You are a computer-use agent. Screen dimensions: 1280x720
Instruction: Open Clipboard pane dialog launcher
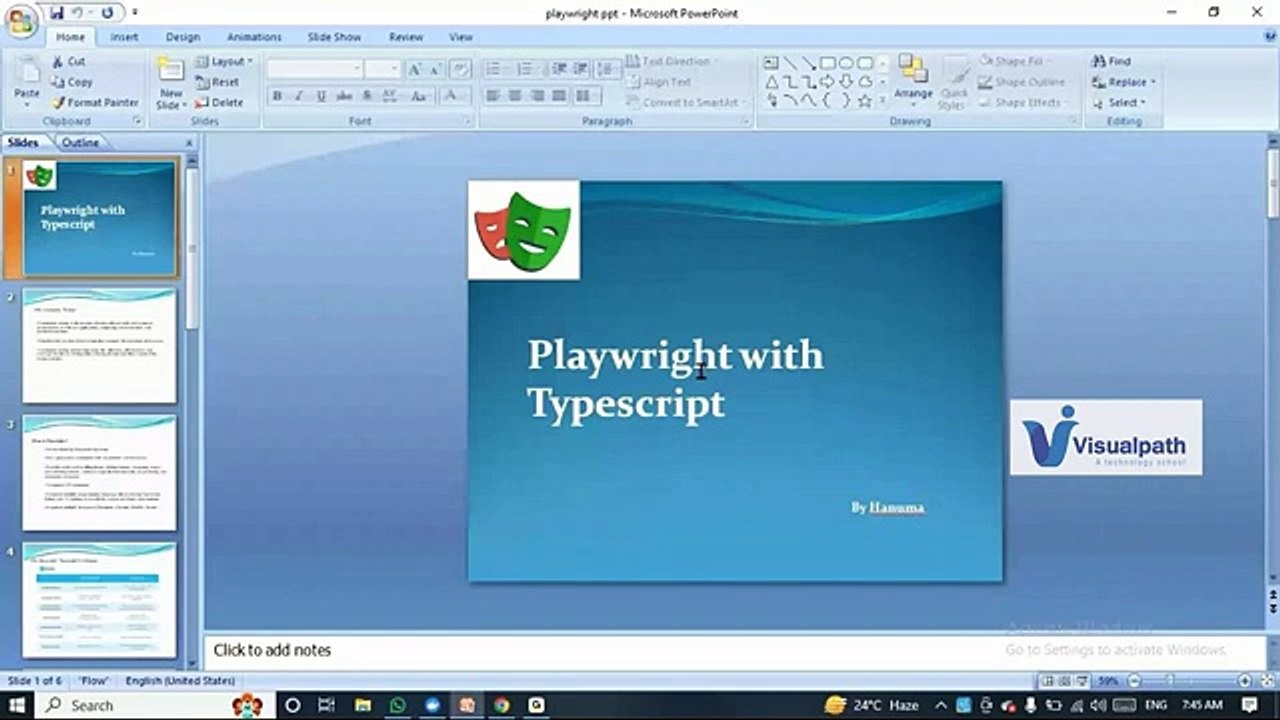137,121
